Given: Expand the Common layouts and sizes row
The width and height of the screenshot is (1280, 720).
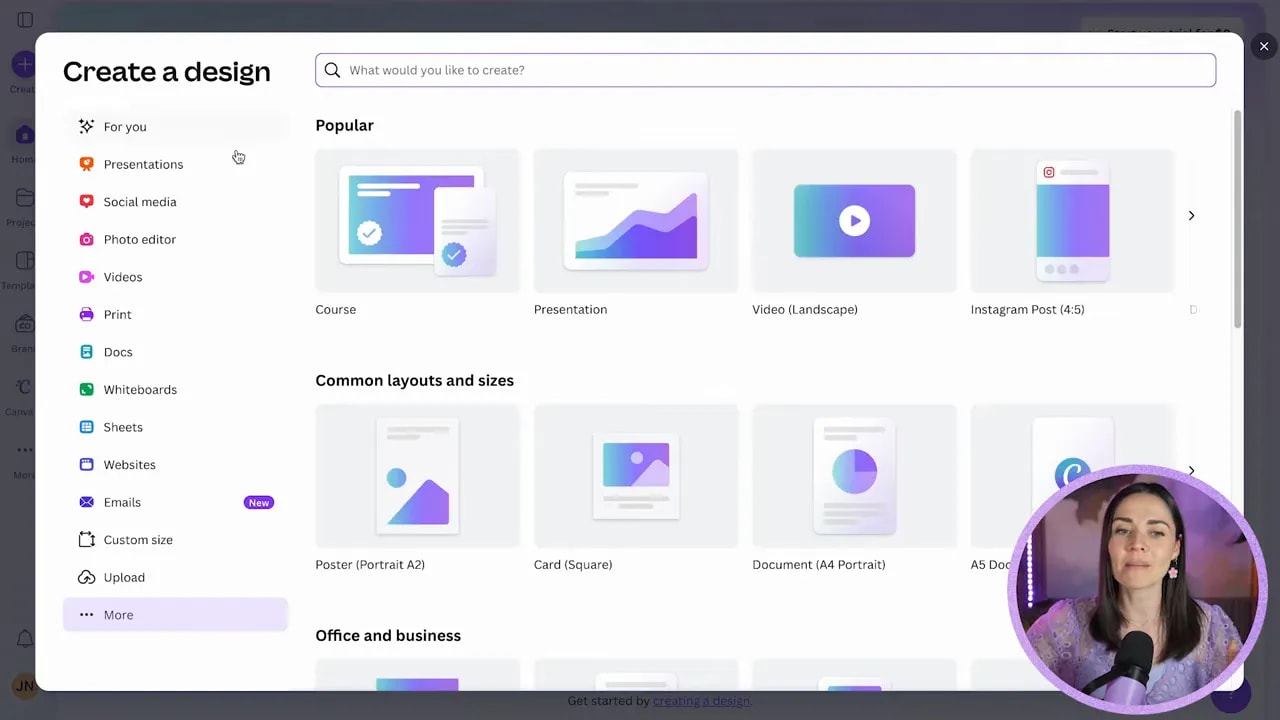Looking at the screenshot, I should [x=1191, y=470].
